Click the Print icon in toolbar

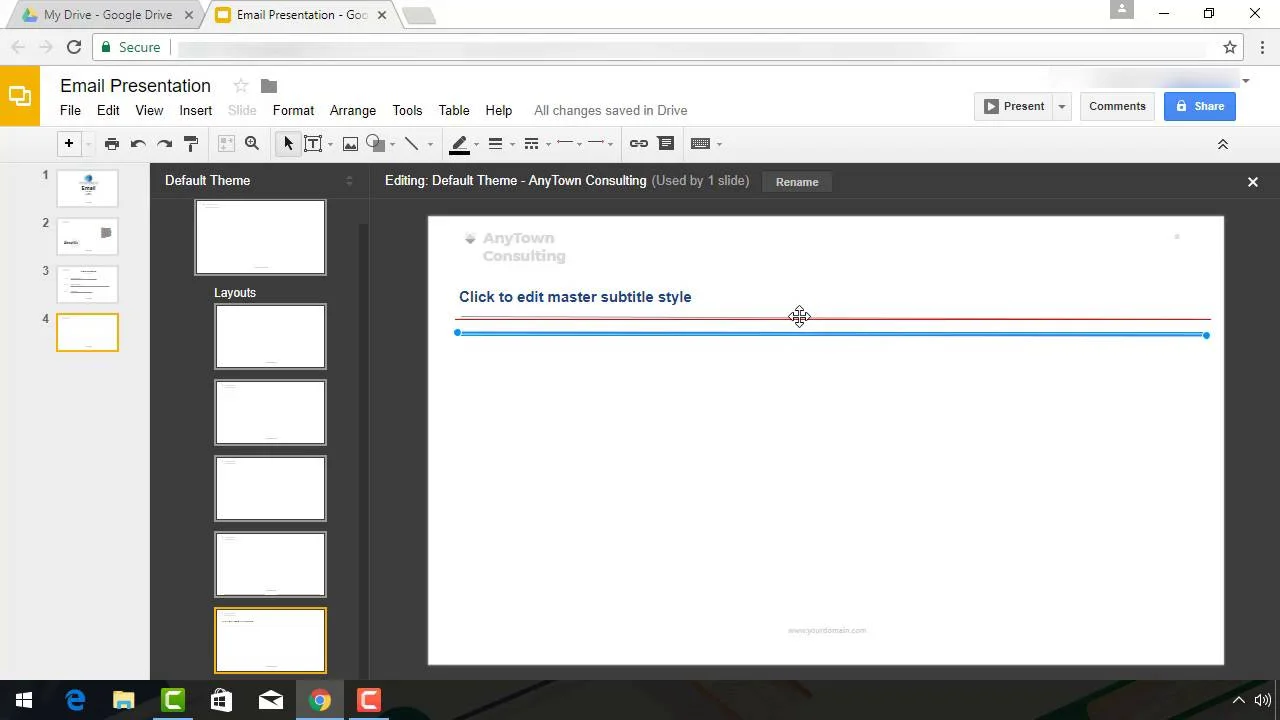pos(112,144)
